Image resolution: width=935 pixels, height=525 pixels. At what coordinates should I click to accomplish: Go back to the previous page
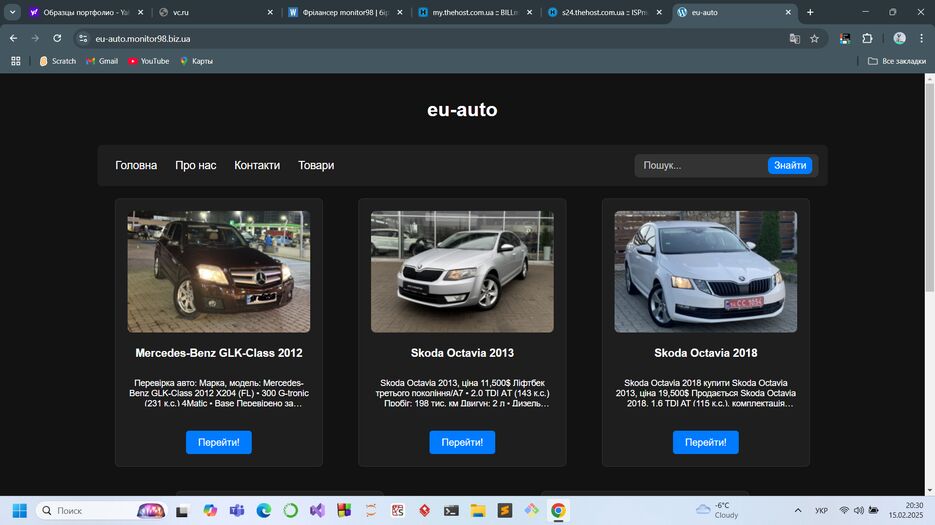tap(13, 38)
